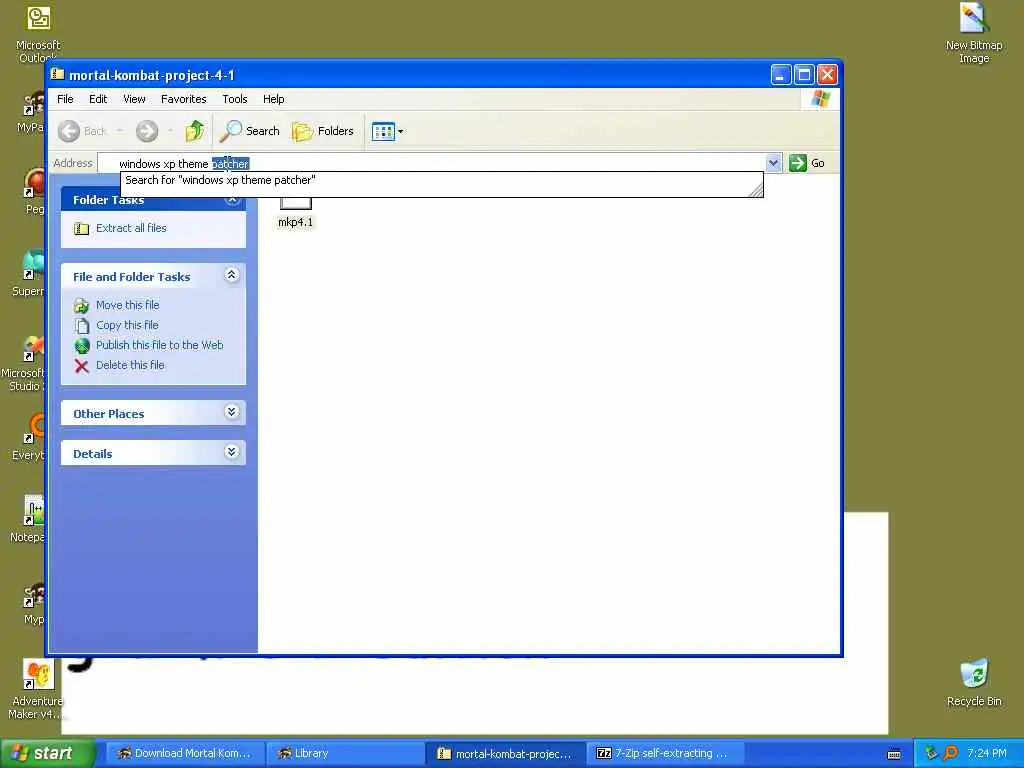Minimize the mortal-kombat-project-4-1 window
Viewport: 1024px width, 768px height.
tap(781, 75)
